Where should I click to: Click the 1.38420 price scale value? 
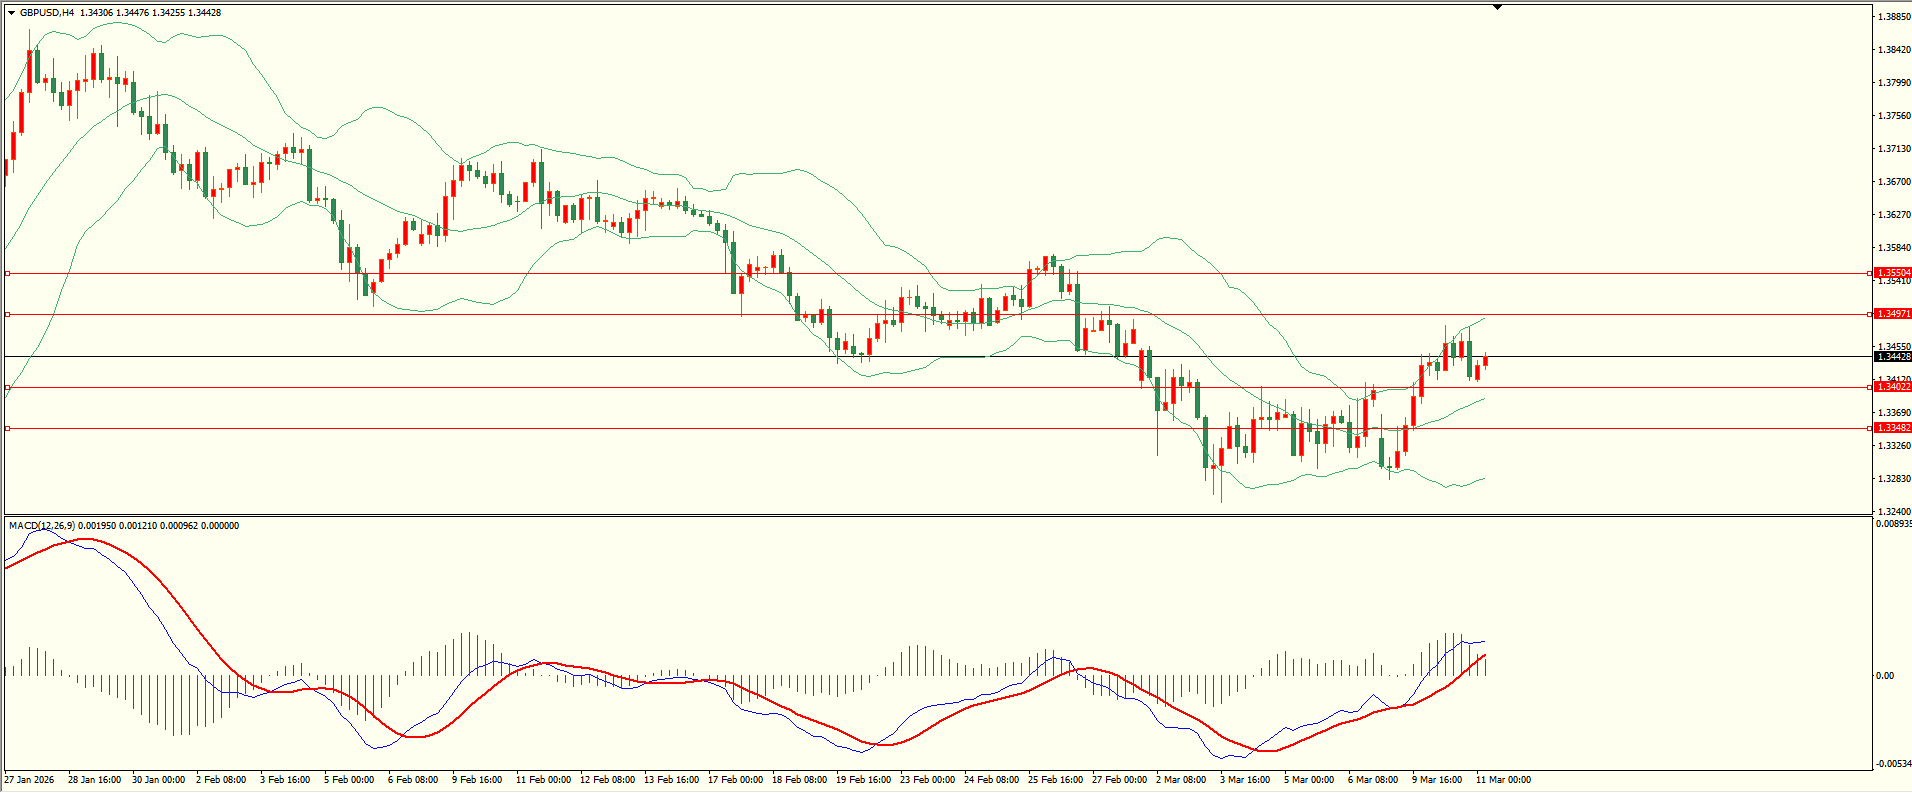[x=1894, y=50]
